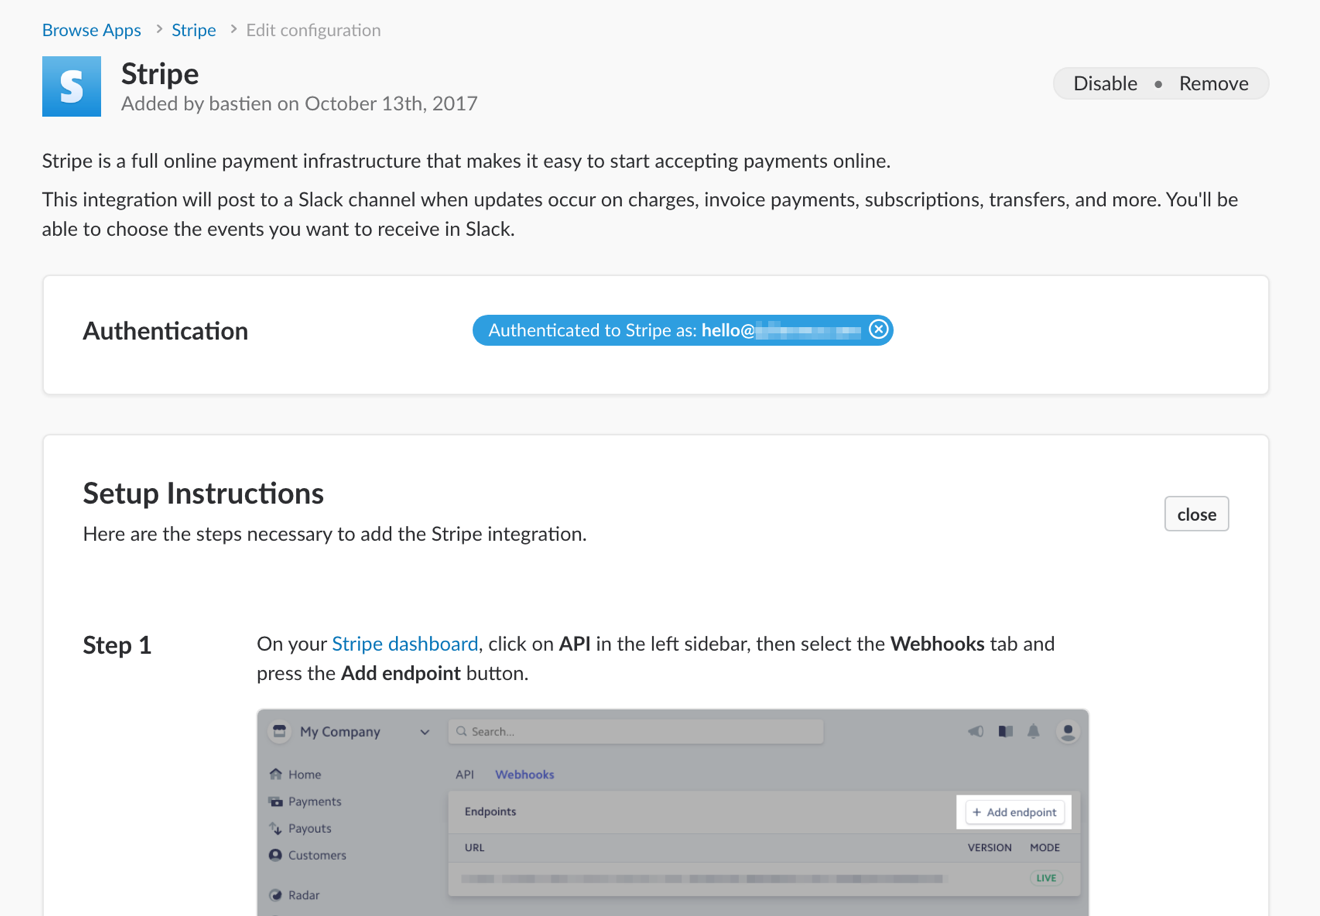This screenshot has height=916, width=1320.
Task: Click the LIVE mode badge
Action: pyautogui.click(x=1046, y=878)
